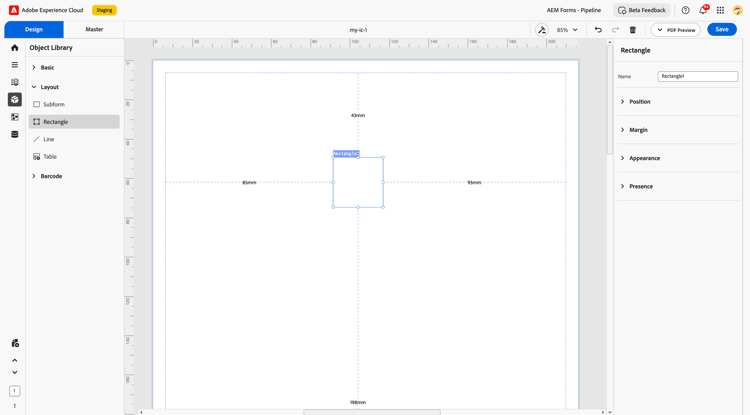750x415 pixels.
Task: Open the 85% zoom dropdown
Action: coord(567,30)
